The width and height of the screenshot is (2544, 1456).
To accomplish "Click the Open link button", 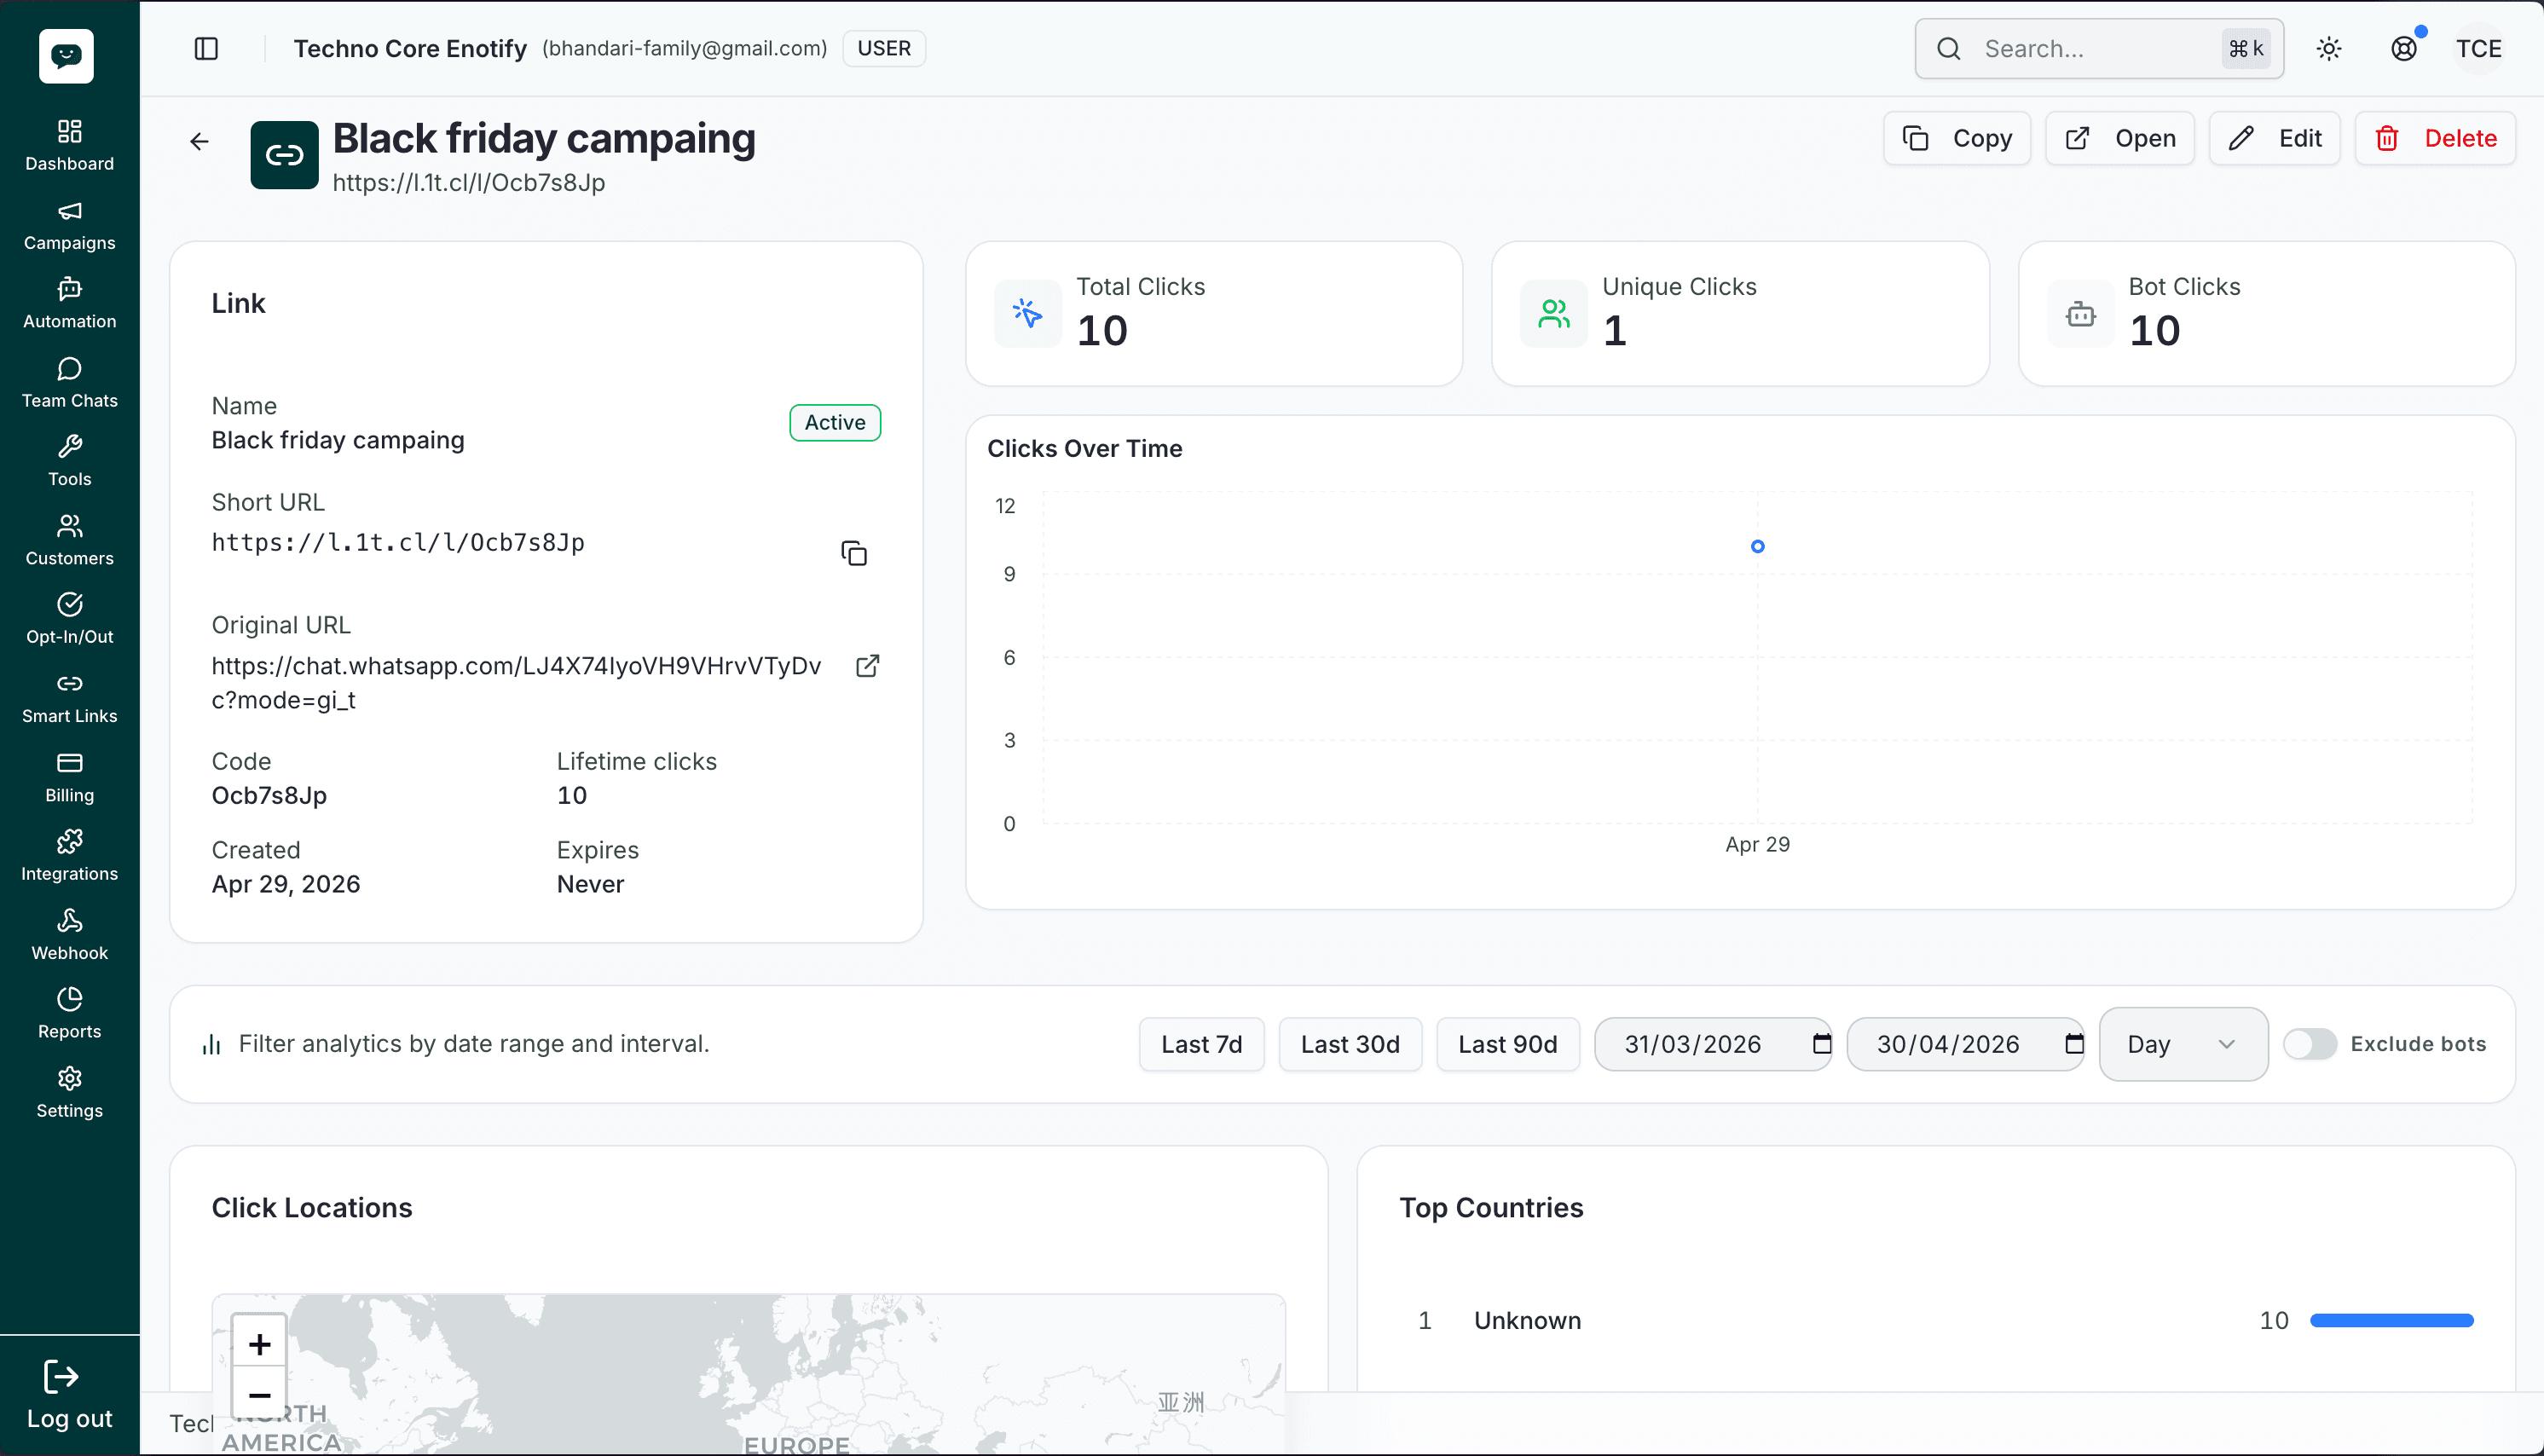I will click(2120, 138).
